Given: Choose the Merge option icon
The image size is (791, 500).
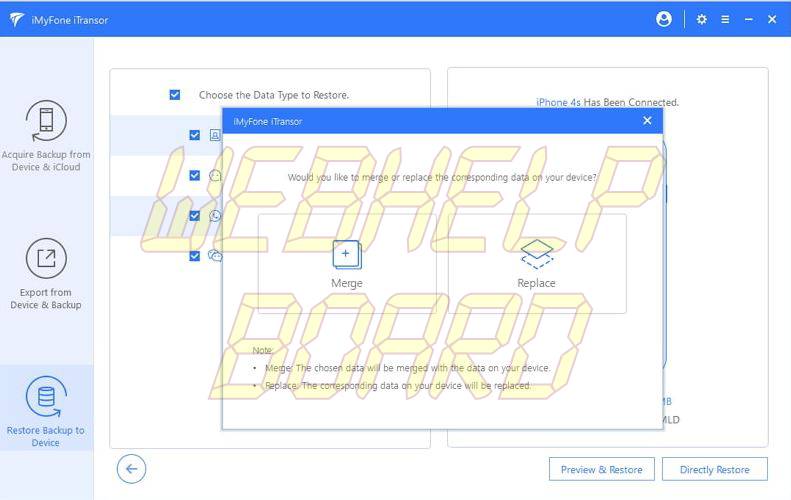Looking at the screenshot, I should [347, 254].
